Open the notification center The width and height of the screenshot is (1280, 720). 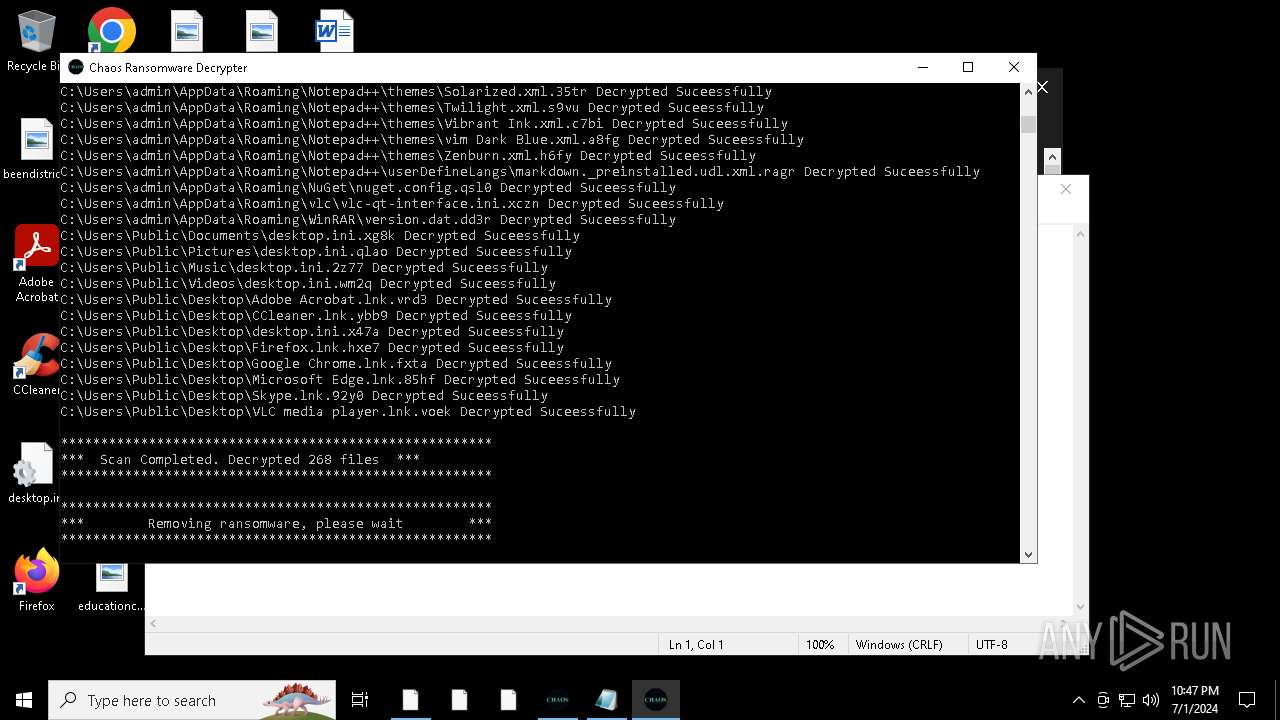click(1247, 700)
